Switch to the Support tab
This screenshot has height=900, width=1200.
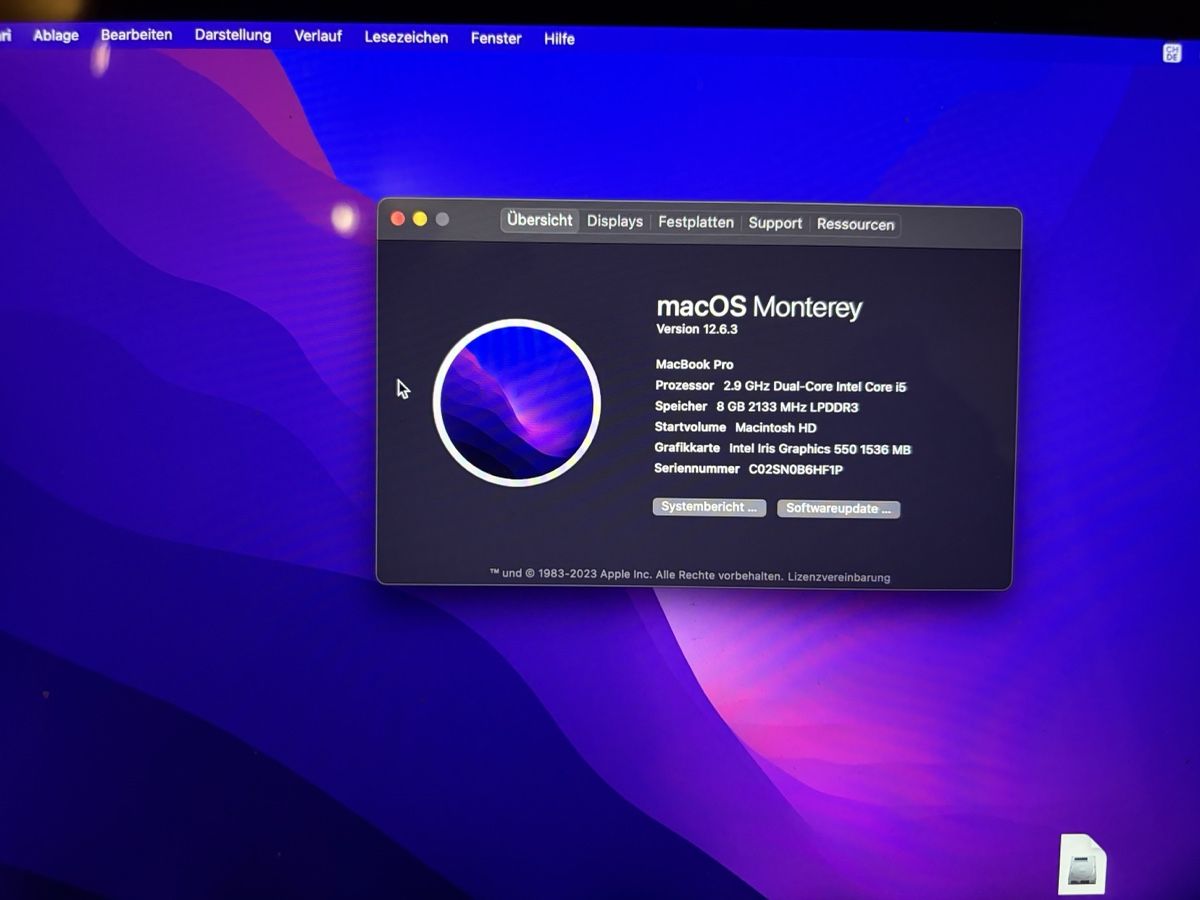click(x=775, y=223)
